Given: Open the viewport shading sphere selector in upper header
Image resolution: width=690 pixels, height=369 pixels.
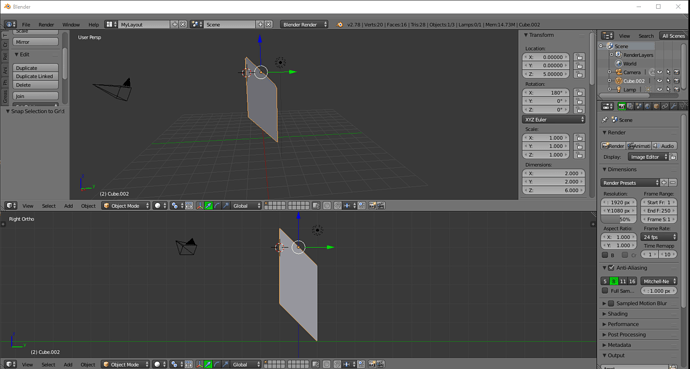Looking at the screenshot, I should point(160,206).
